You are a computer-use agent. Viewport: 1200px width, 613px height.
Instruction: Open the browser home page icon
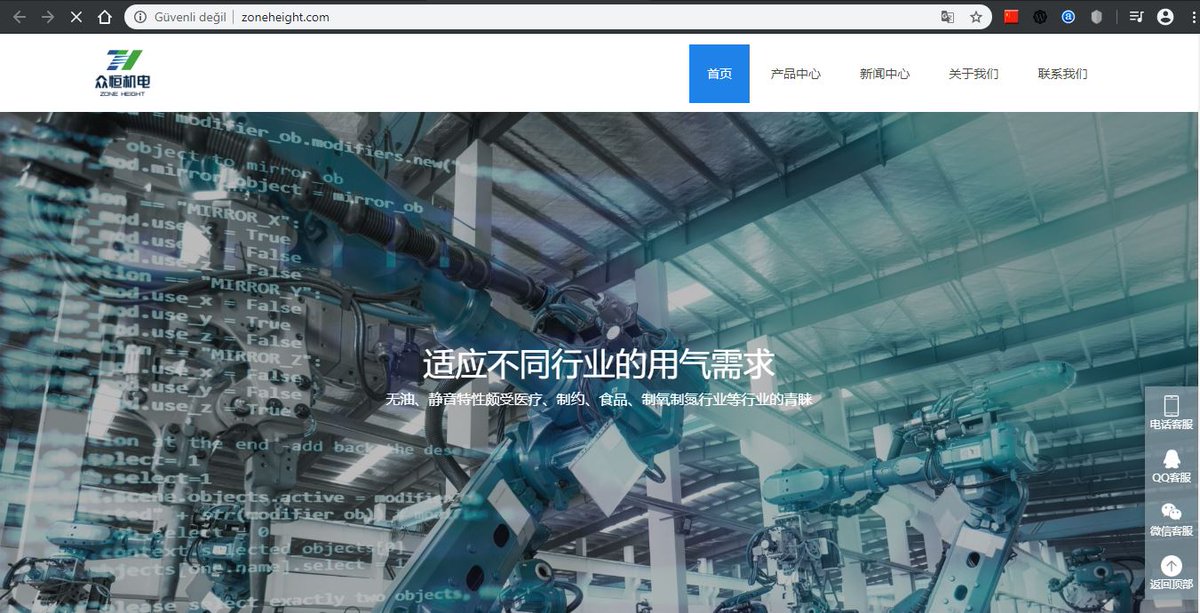click(x=105, y=17)
